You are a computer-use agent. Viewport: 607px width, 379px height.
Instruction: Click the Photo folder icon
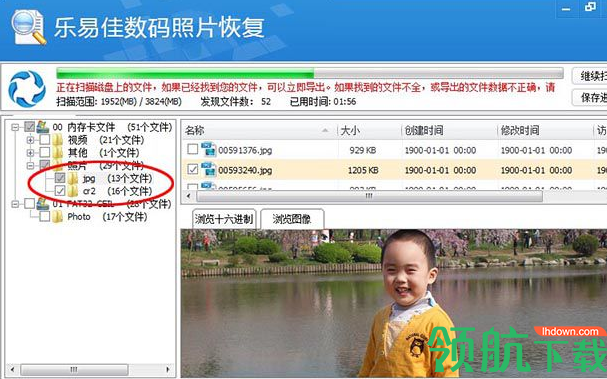click(58, 216)
